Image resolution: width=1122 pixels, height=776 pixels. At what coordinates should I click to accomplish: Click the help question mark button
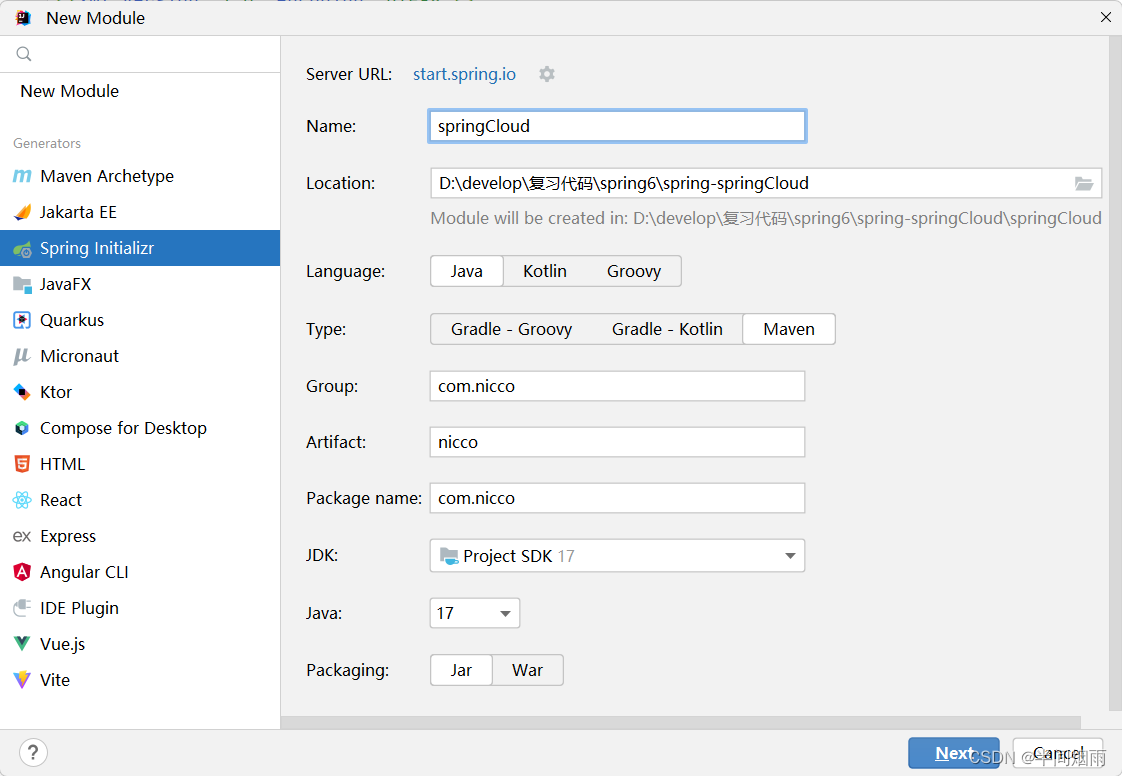tap(33, 752)
